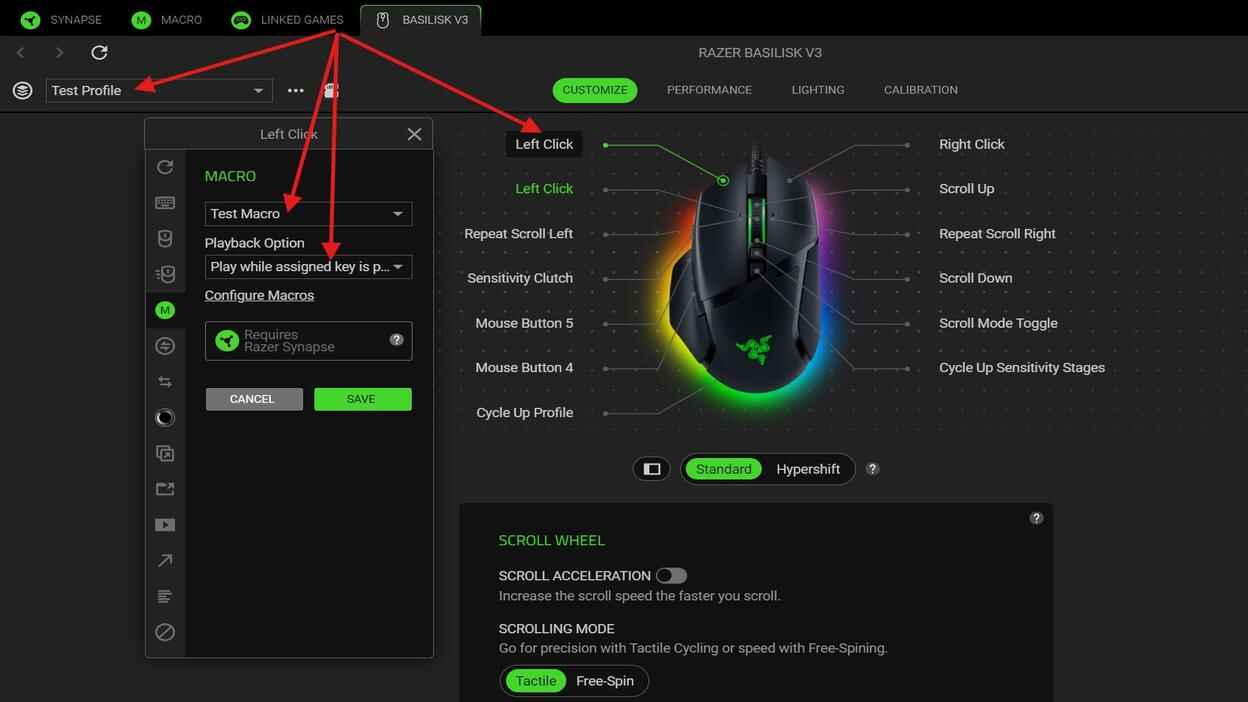Select the Keyboard Function sidebar icon
Image resolution: width=1248 pixels, height=702 pixels.
165,203
